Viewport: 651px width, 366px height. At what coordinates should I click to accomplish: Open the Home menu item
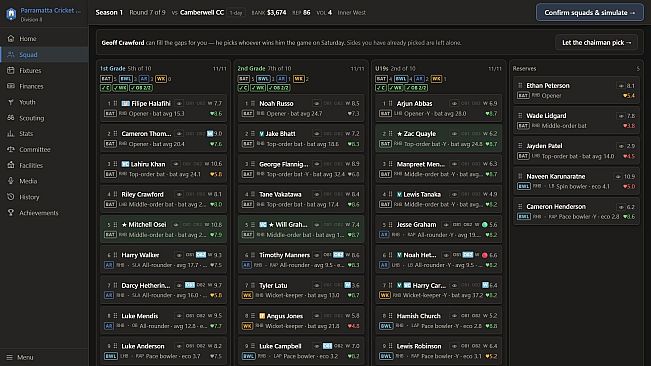pyautogui.click(x=44, y=39)
